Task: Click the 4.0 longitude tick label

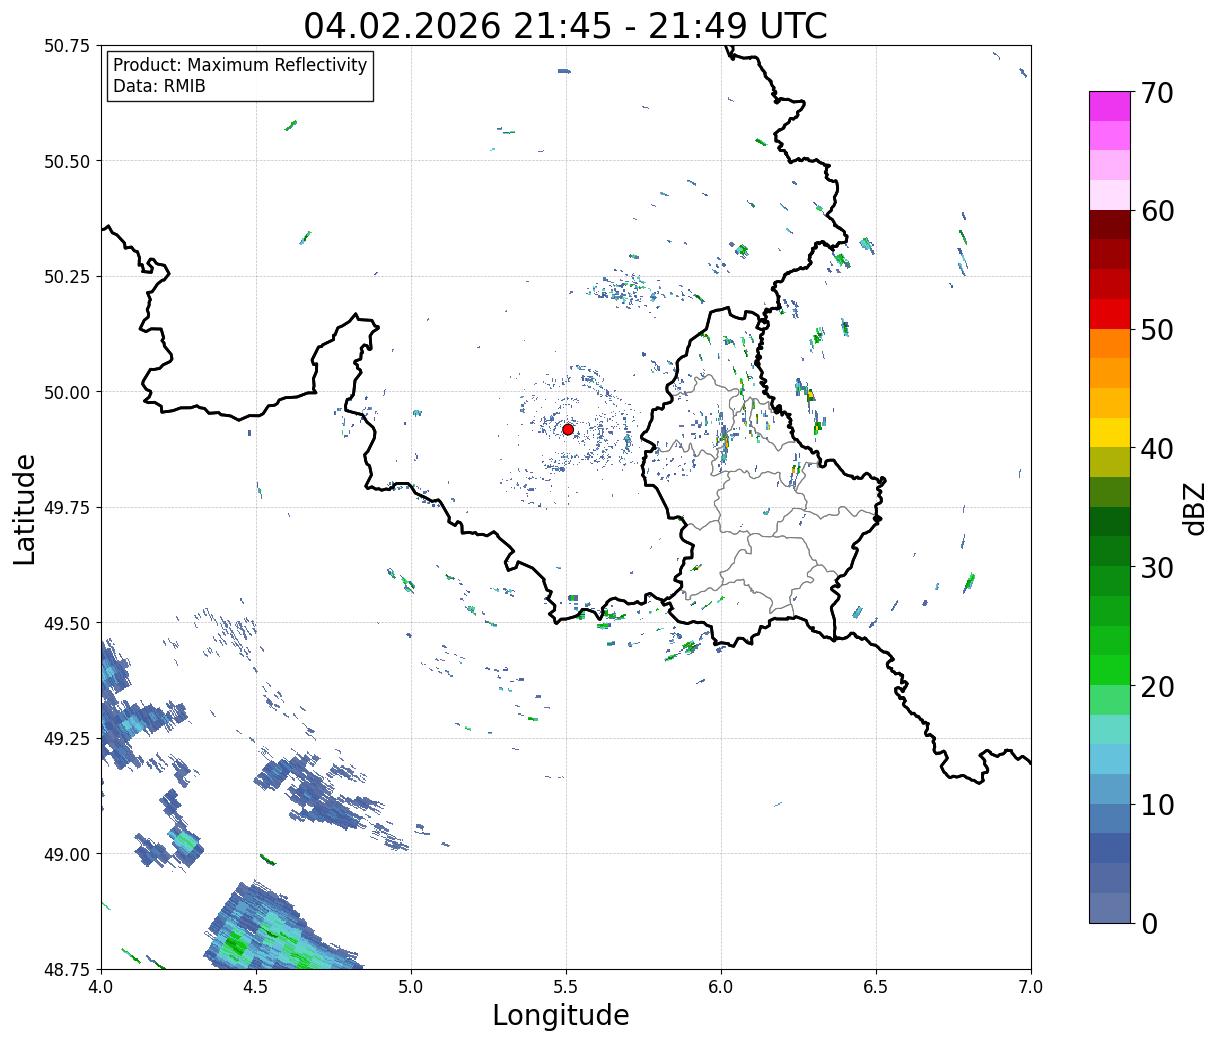Action: tap(101, 987)
